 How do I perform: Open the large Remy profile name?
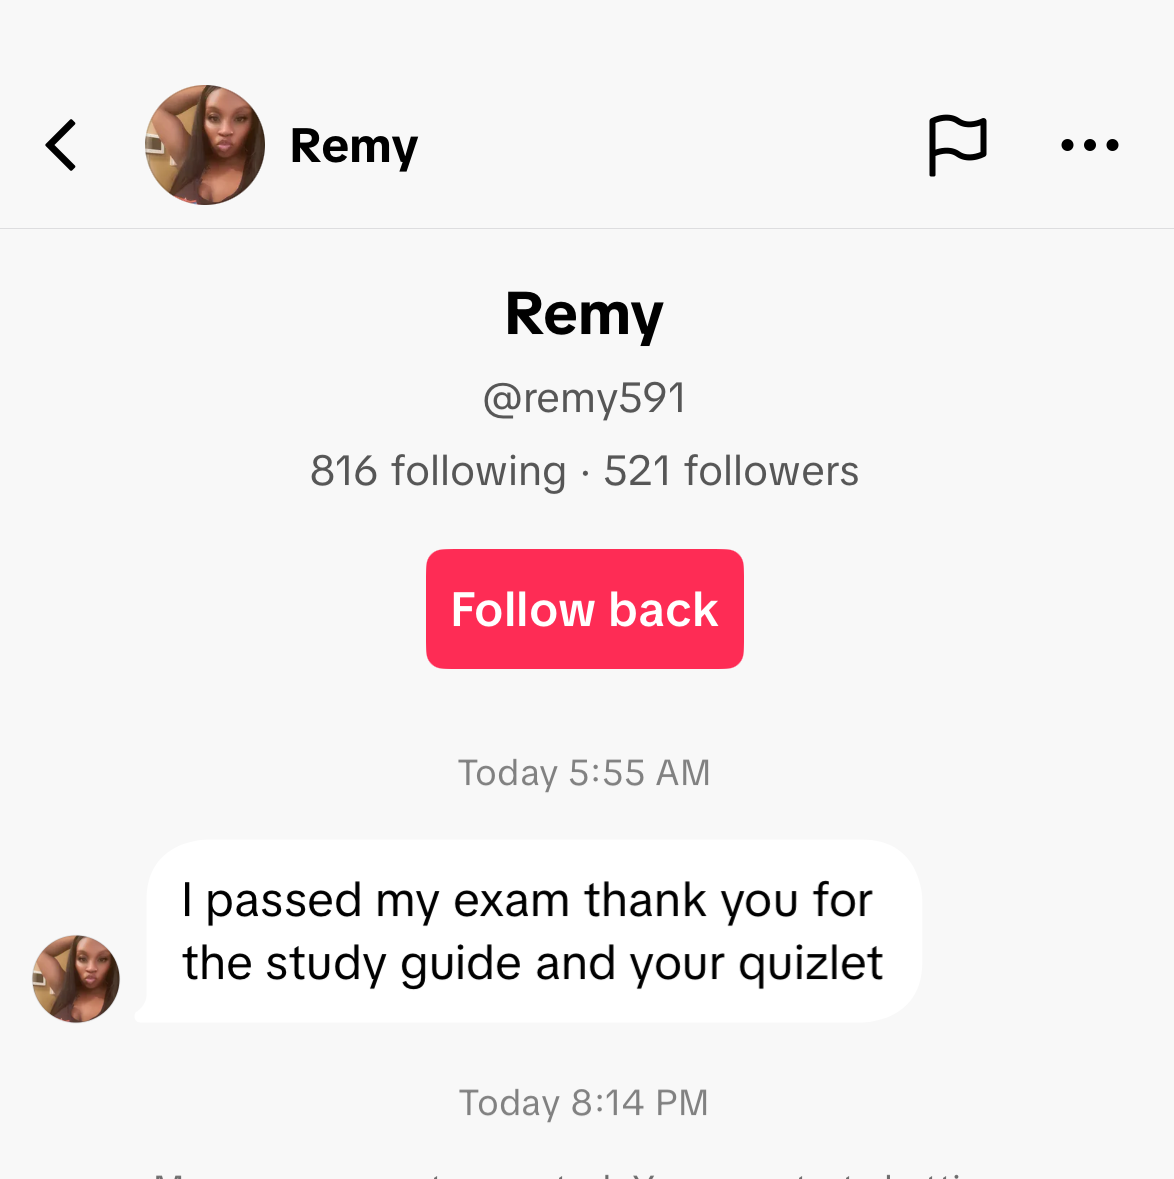point(584,314)
